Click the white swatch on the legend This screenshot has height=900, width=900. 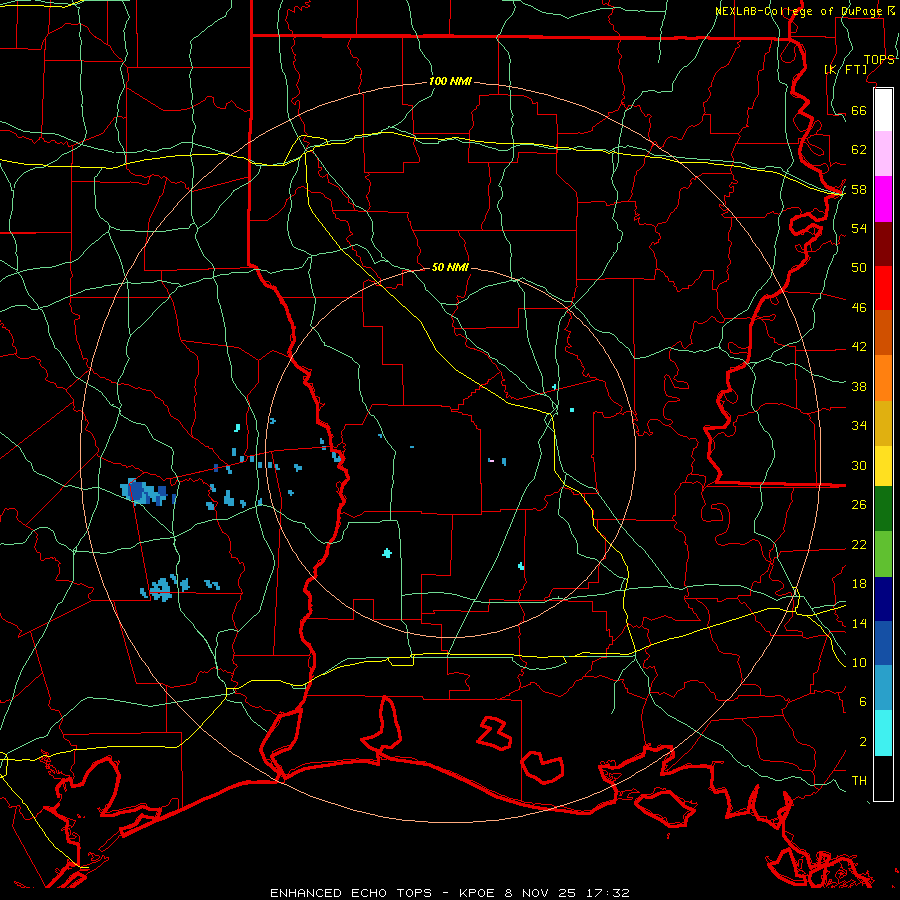click(x=883, y=110)
